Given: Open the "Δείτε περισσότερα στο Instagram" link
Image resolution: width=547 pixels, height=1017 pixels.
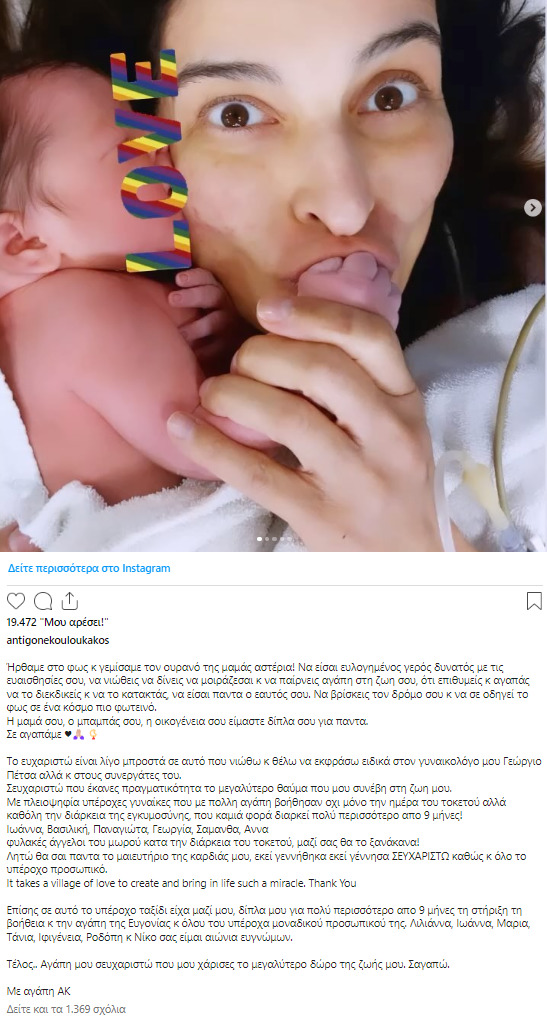Looking at the screenshot, I should pos(89,568).
